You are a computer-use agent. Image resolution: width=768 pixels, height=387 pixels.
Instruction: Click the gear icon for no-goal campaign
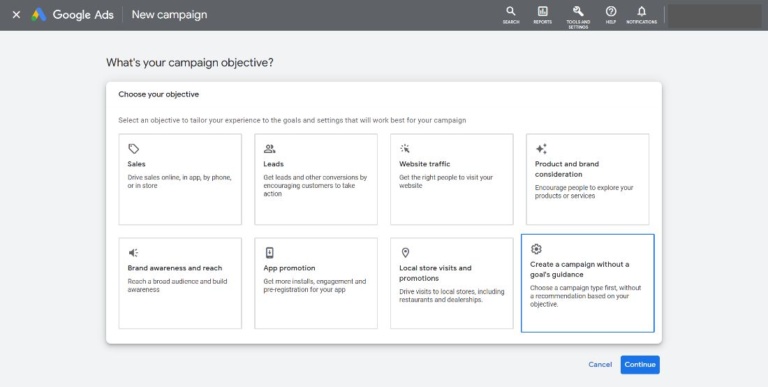click(x=536, y=249)
